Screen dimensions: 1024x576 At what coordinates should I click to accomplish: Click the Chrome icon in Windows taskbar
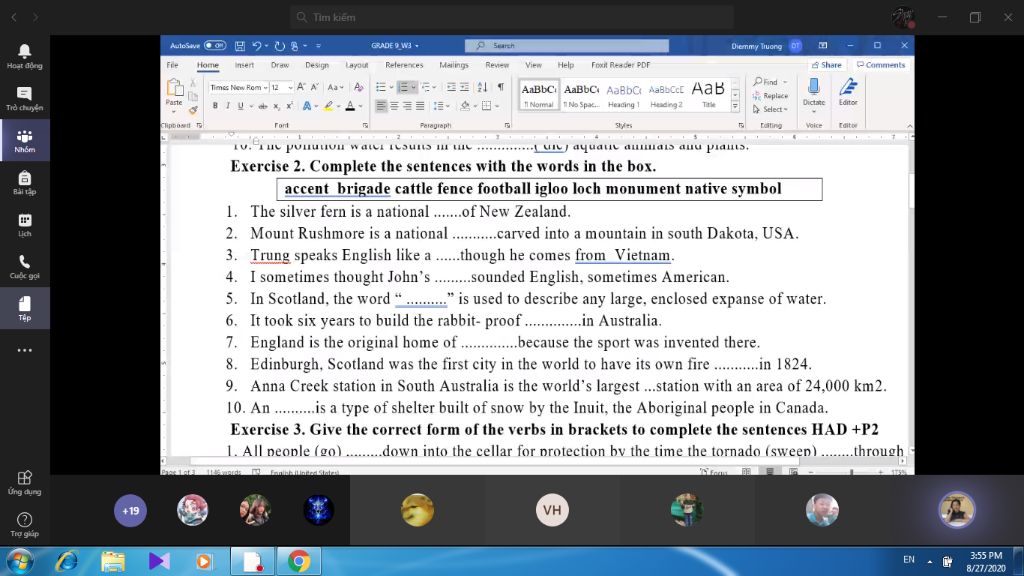click(299, 561)
